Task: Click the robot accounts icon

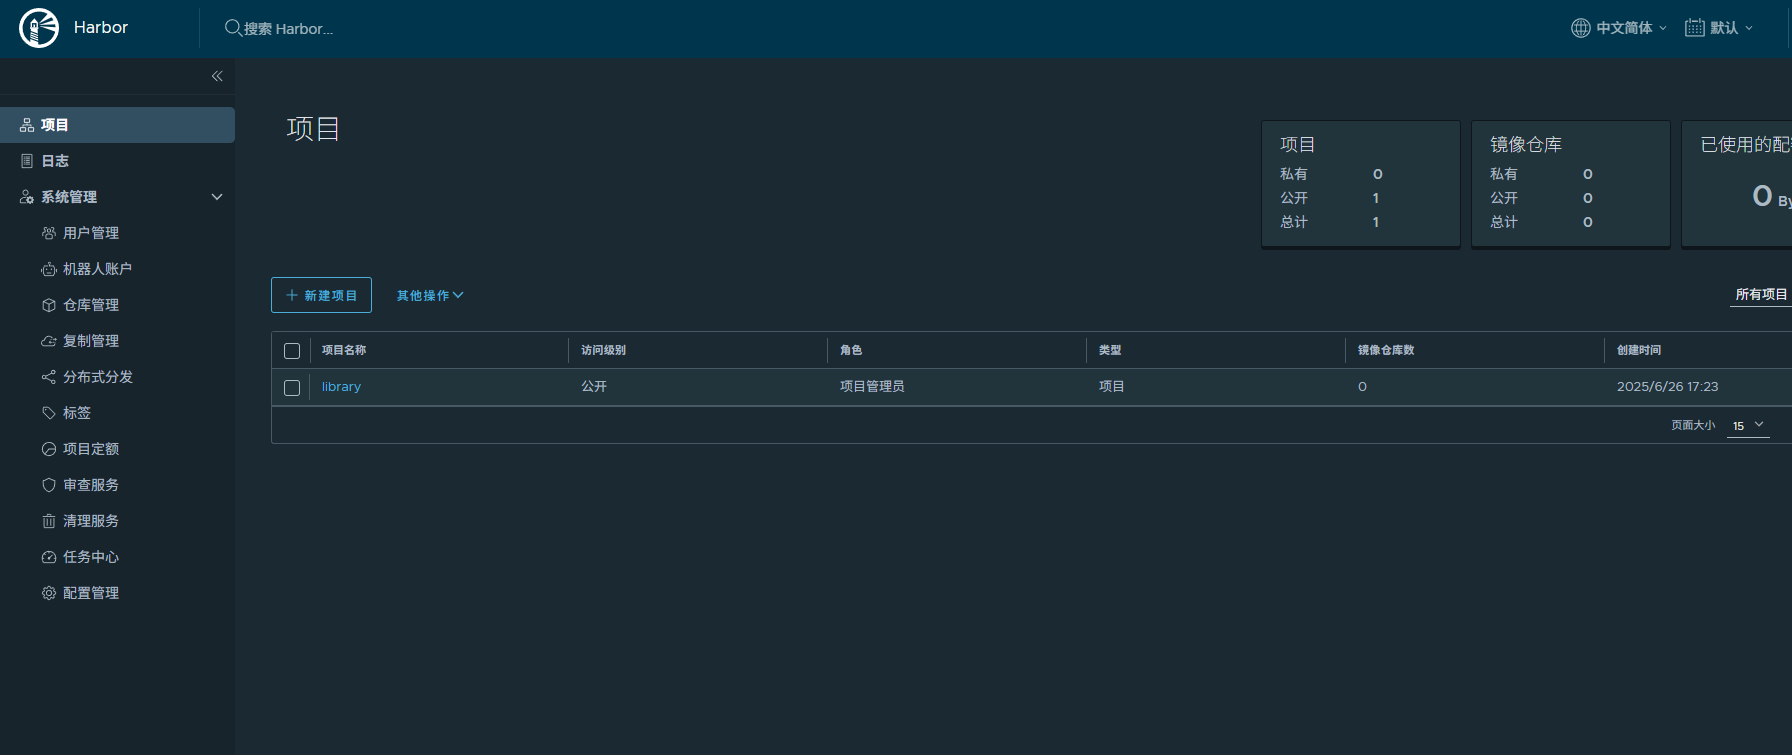Action: (48, 269)
